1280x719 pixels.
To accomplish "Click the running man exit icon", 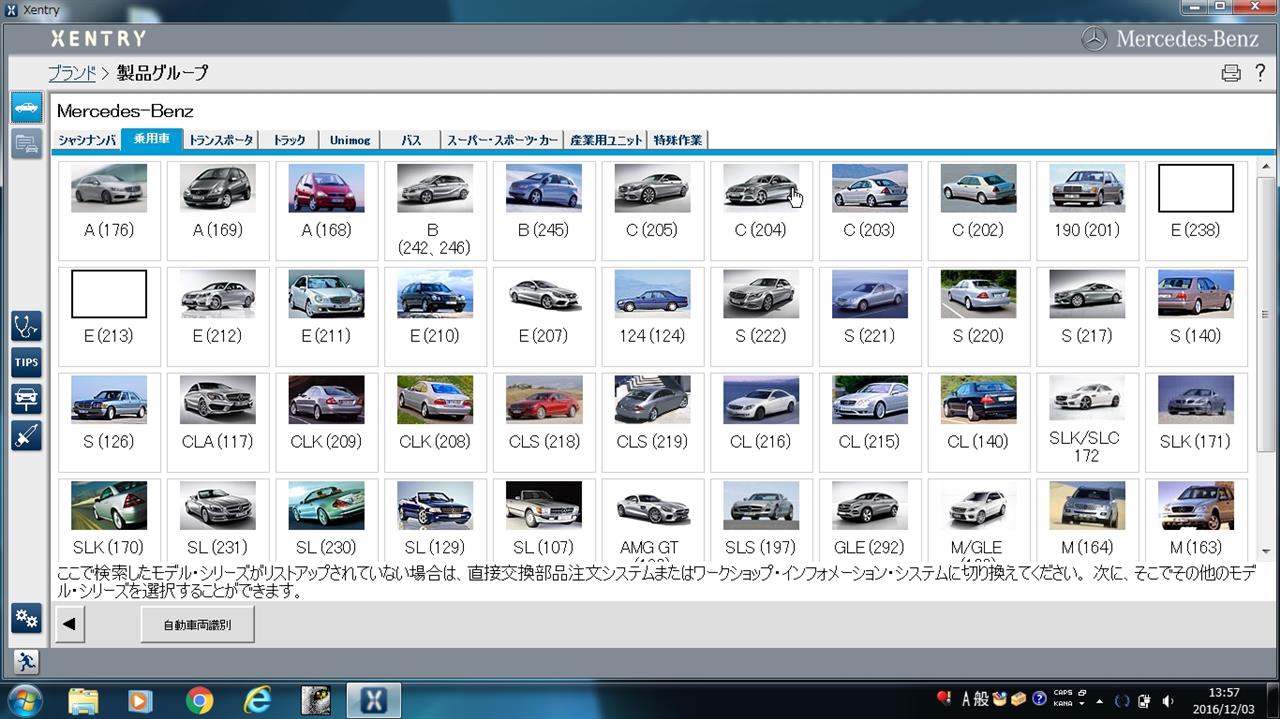I will point(26,661).
